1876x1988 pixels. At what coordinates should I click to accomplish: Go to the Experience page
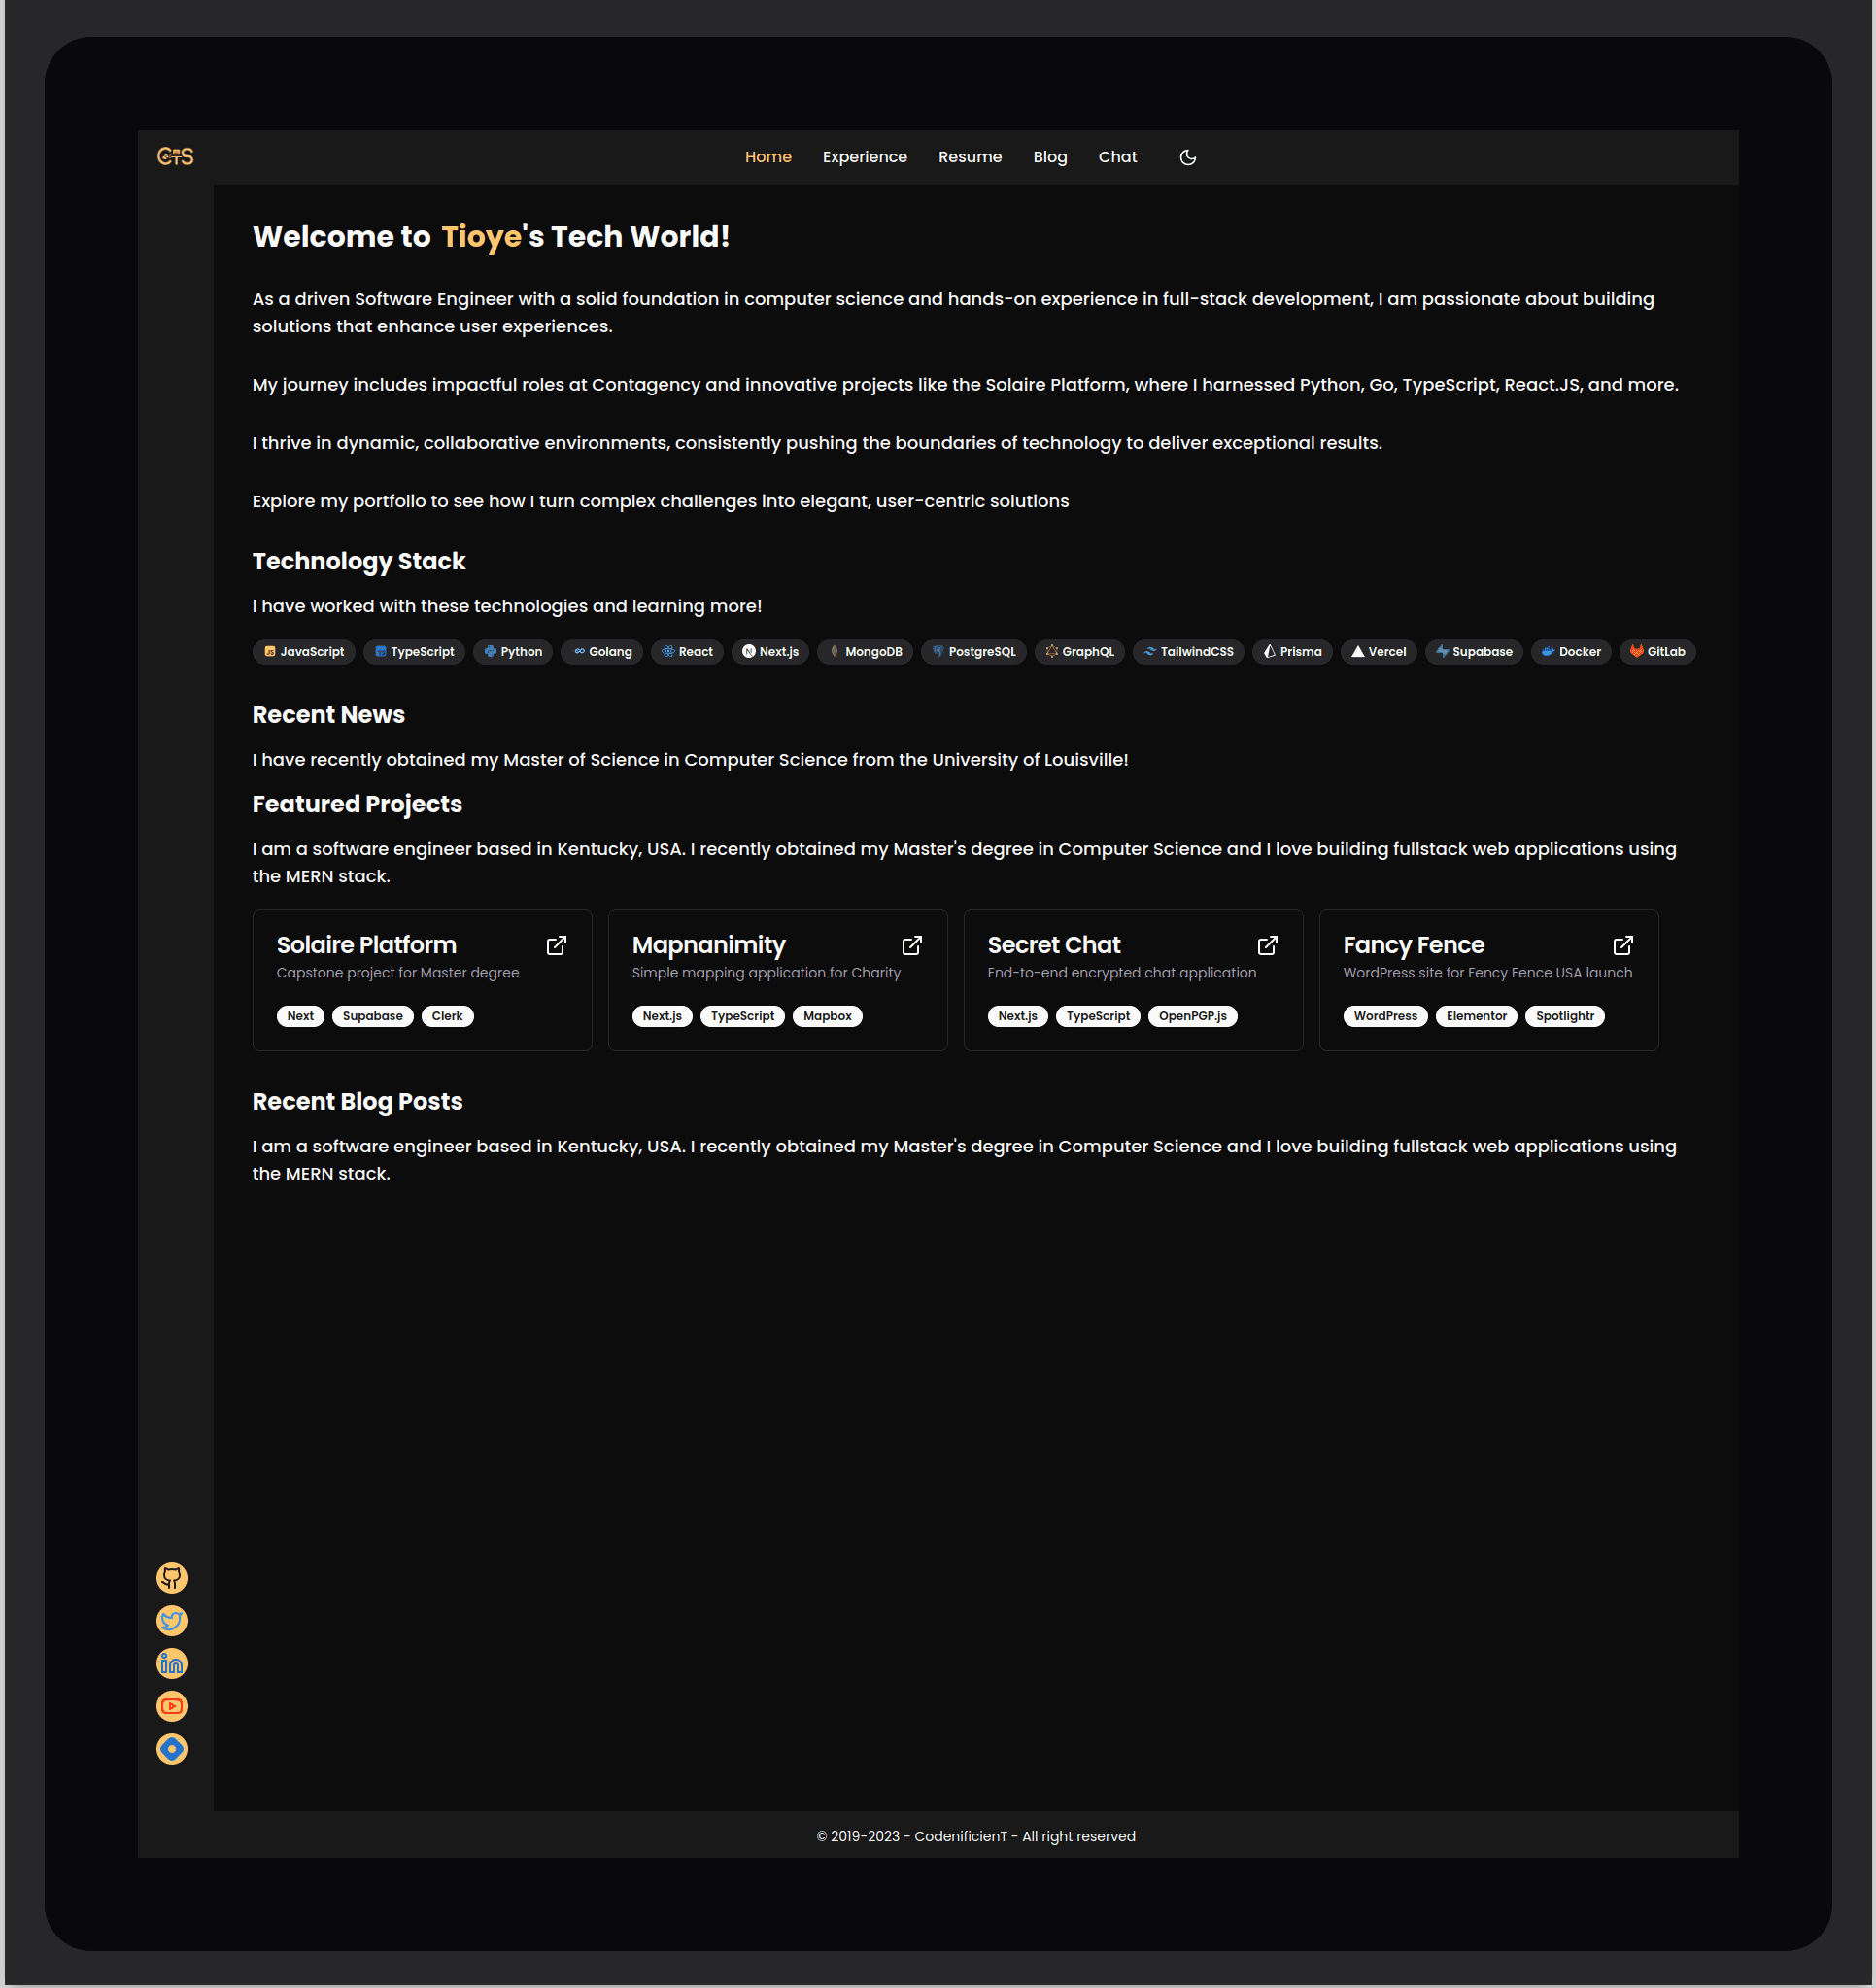tap(864, 158)
